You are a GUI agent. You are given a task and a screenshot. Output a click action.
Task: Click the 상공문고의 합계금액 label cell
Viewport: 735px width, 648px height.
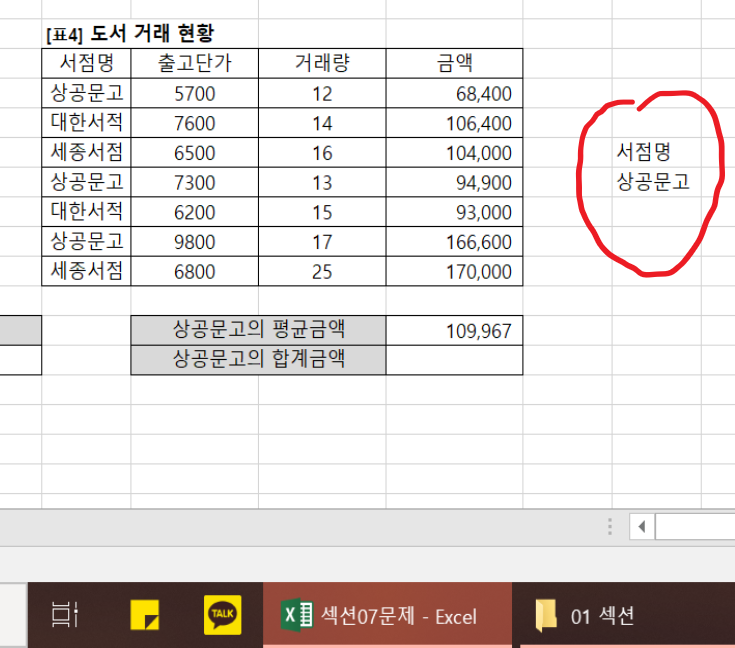pyautogui.click(x=258, y=360)
